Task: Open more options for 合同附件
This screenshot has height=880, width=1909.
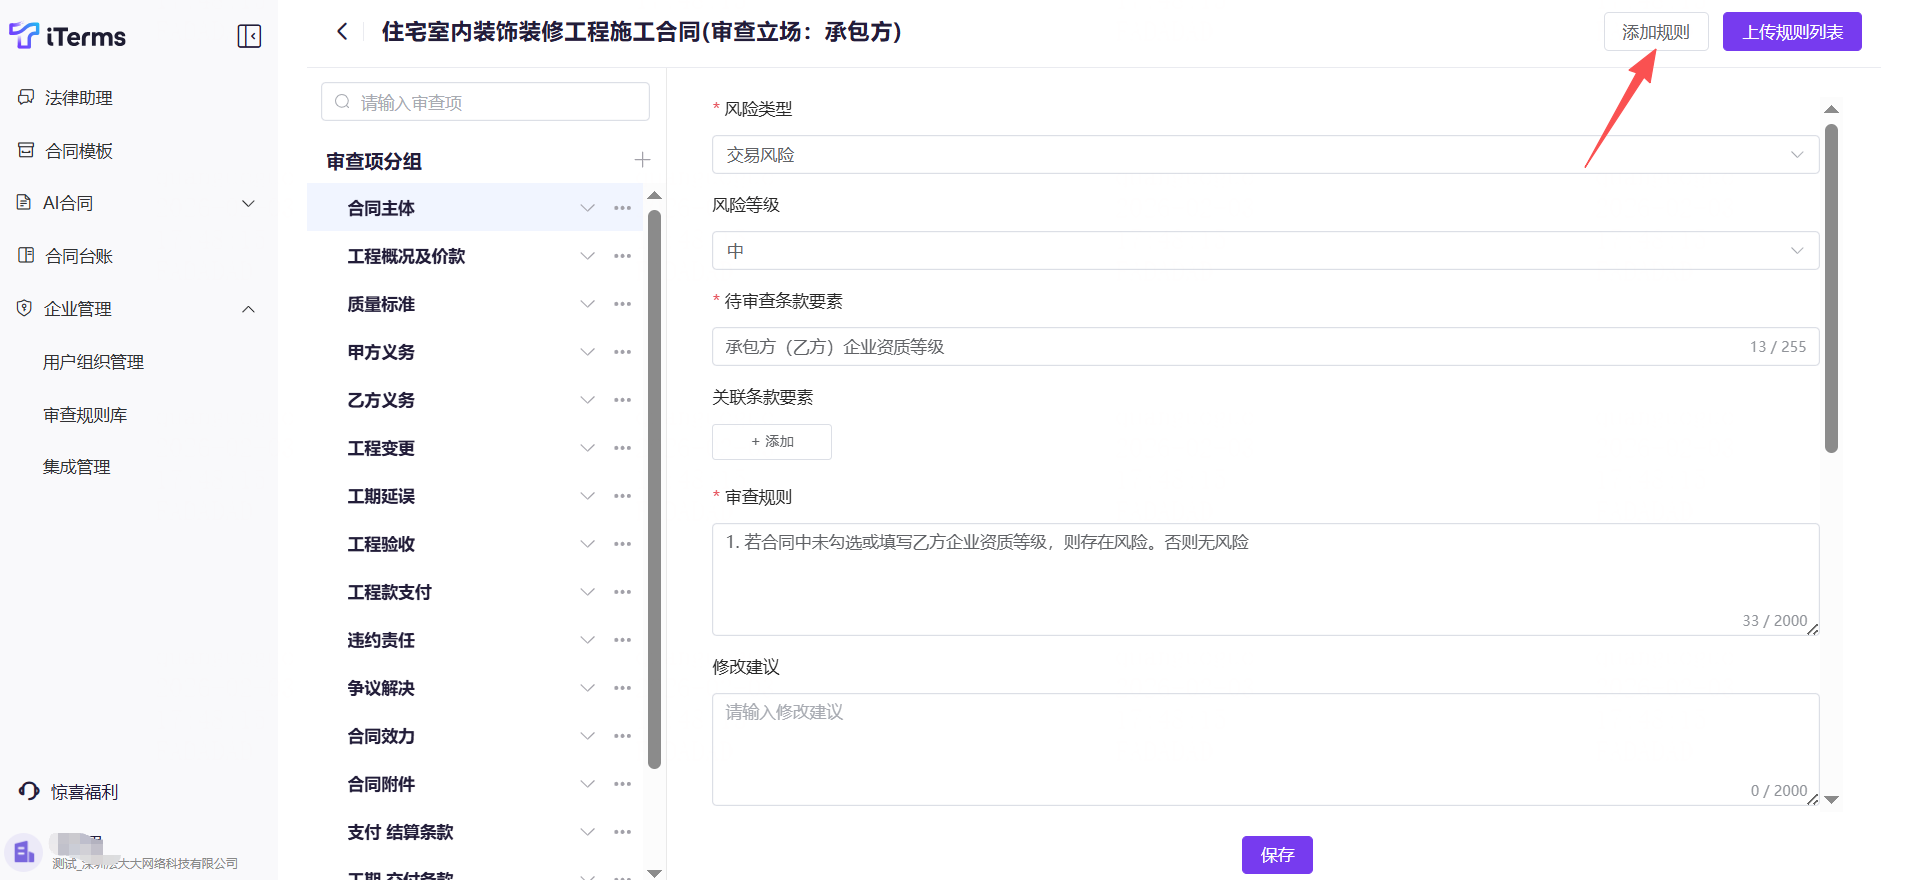Action: [622, 784]
